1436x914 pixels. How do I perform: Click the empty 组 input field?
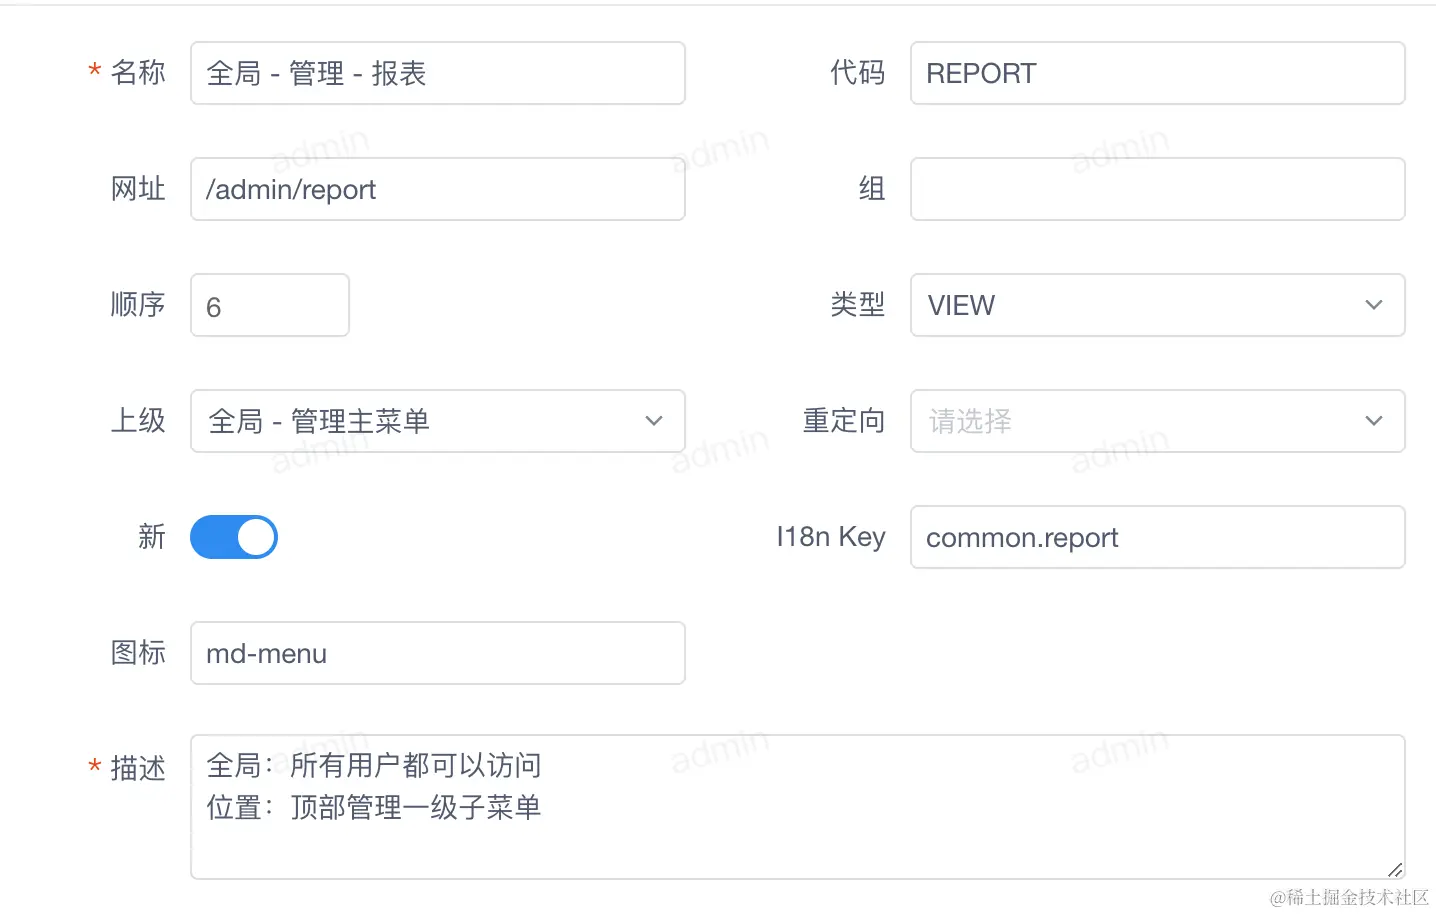(x=1157, y=189)
